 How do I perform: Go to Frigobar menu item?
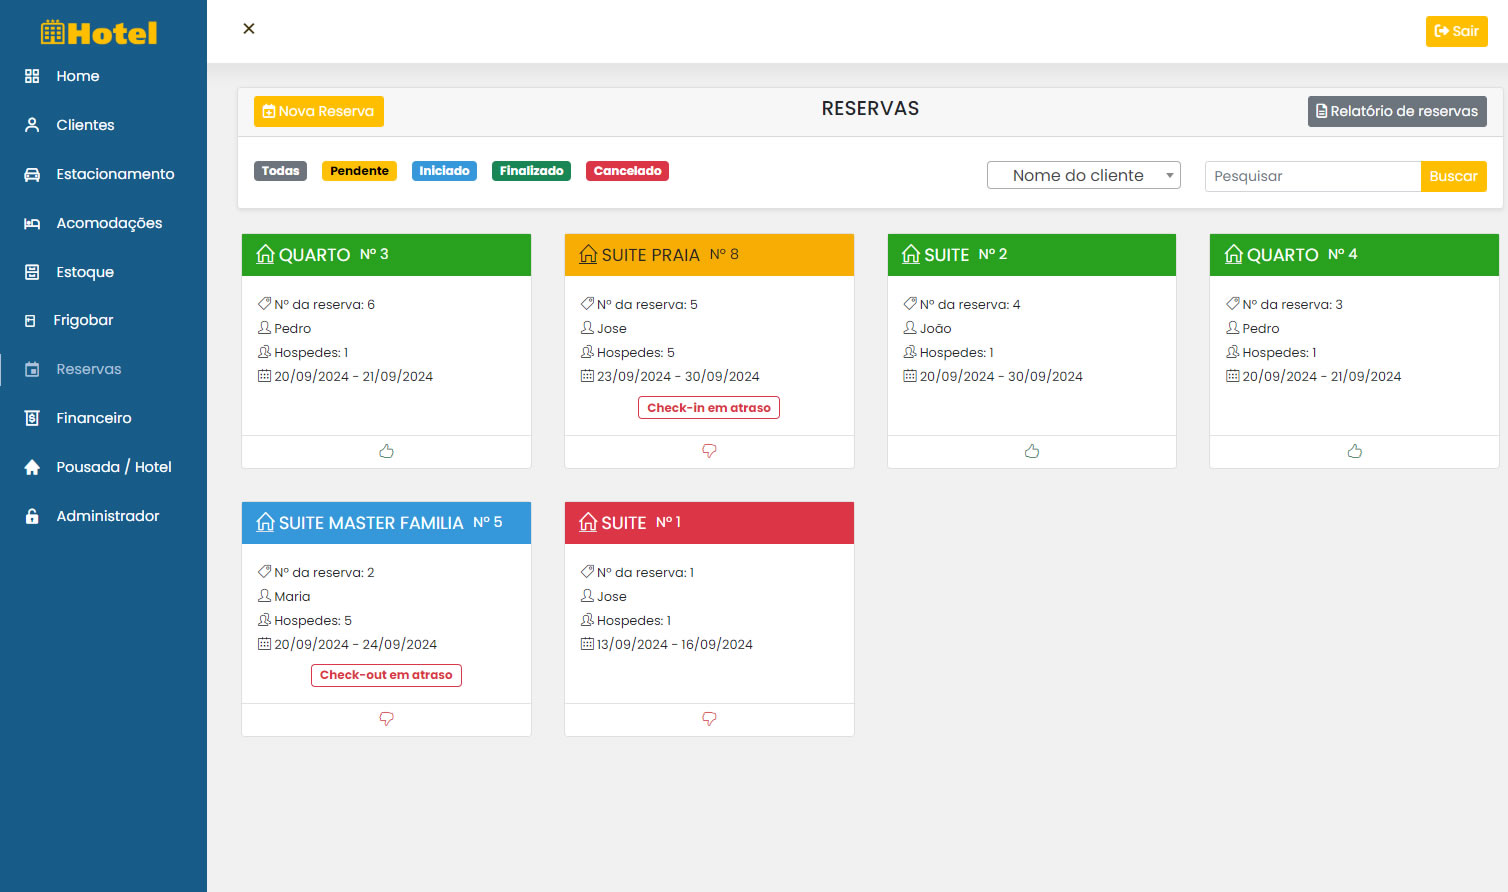(83, 320)
